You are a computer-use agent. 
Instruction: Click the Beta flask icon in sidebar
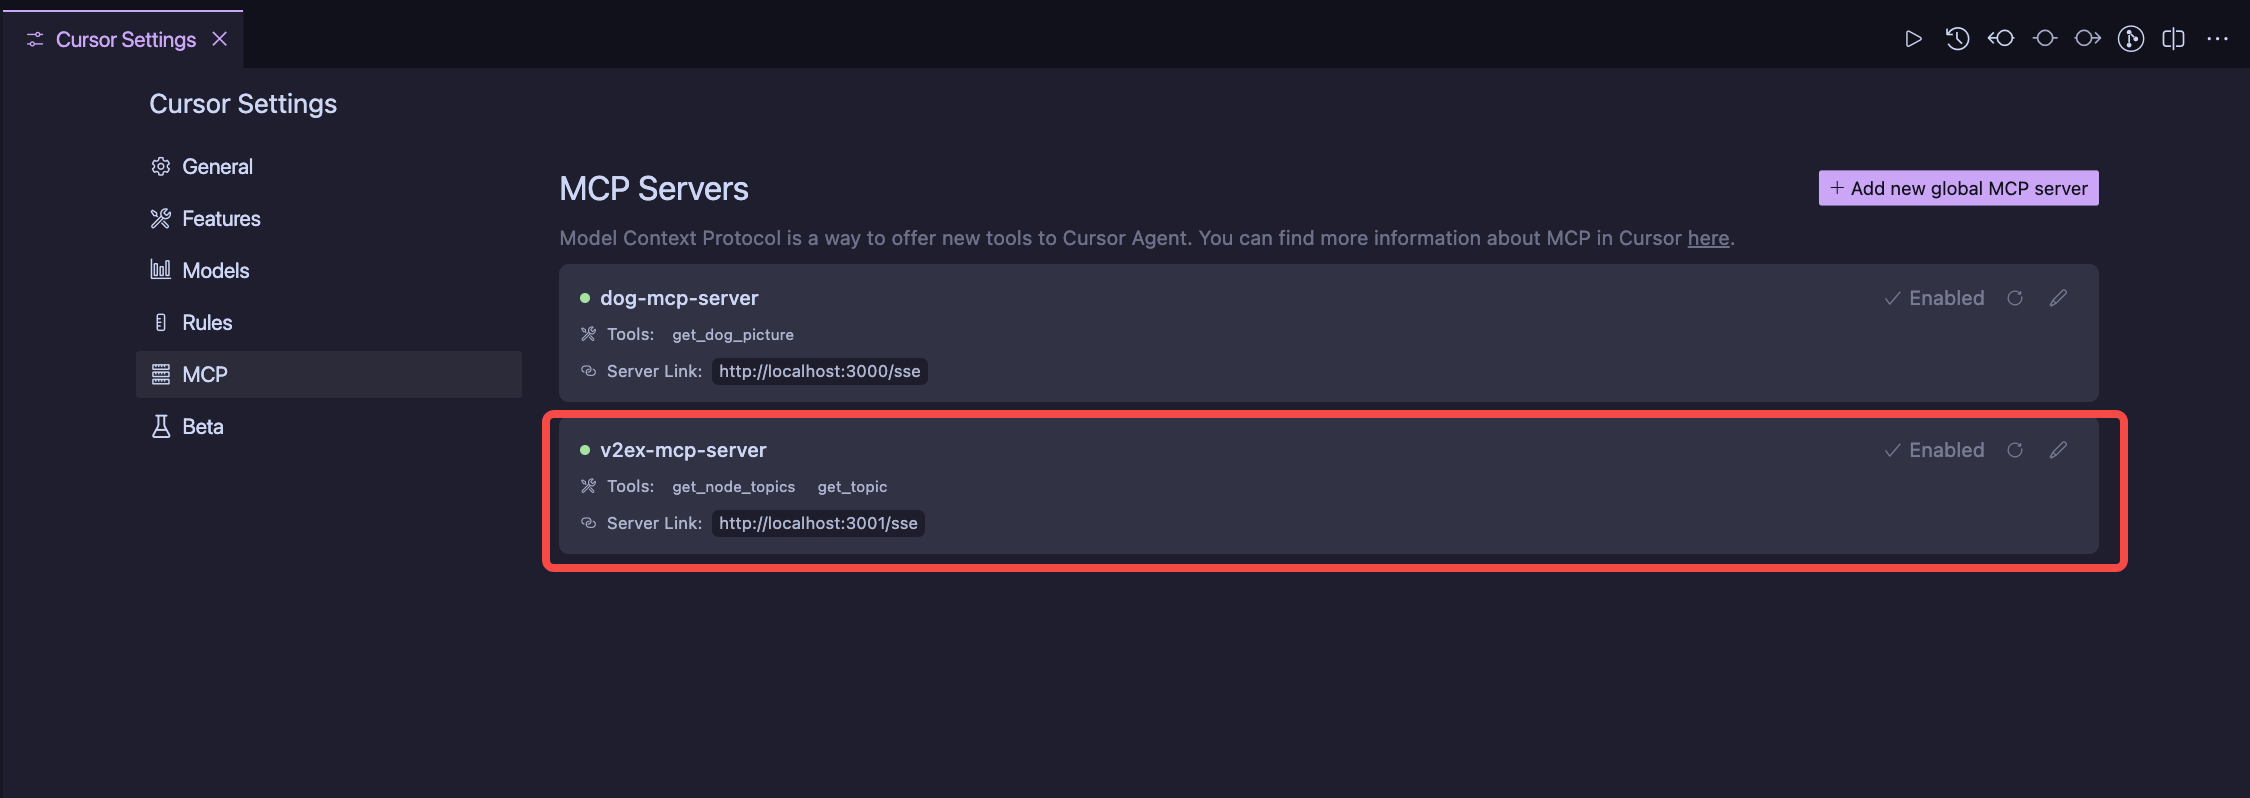pyautogui.click(x=160, y=427)
